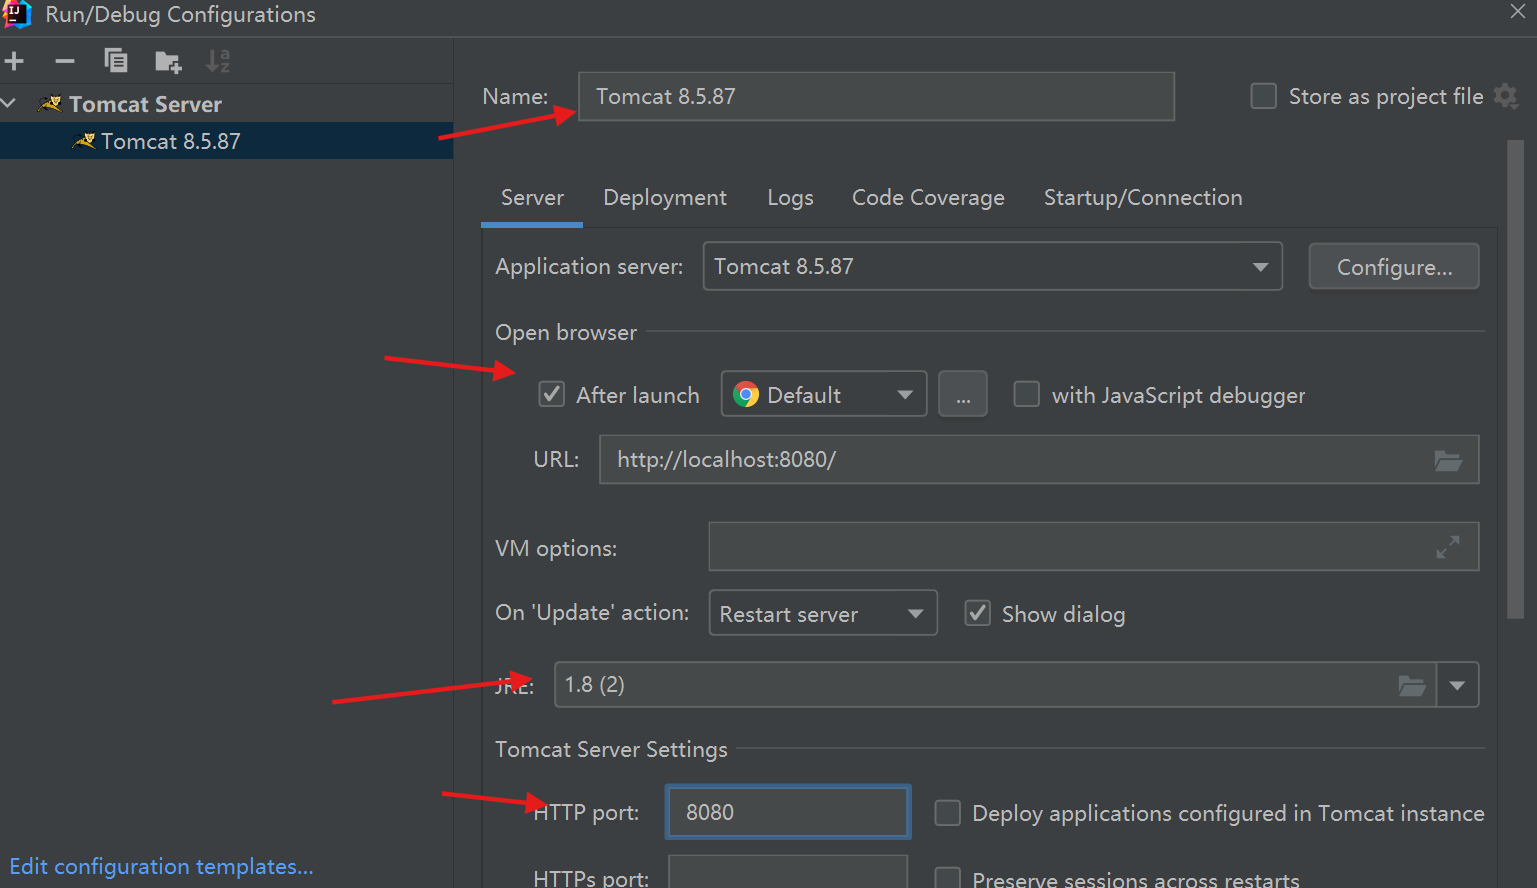Click Tomcat 8.5.87 item icon
Screen dimensions: 1537x888
84,141
